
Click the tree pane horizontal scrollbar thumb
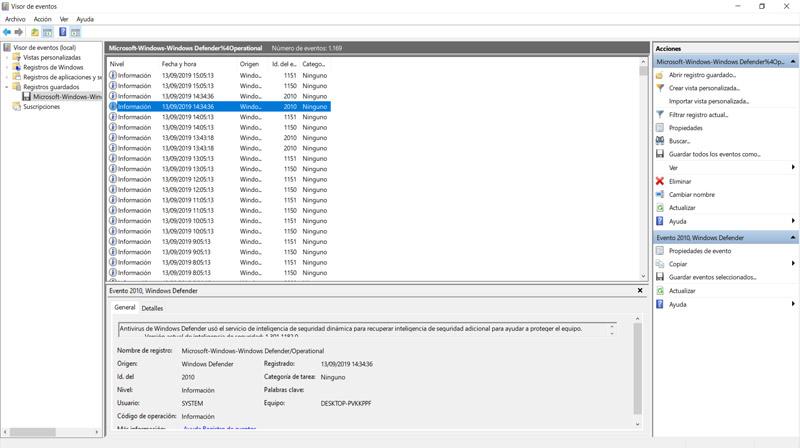coord(33,432)
